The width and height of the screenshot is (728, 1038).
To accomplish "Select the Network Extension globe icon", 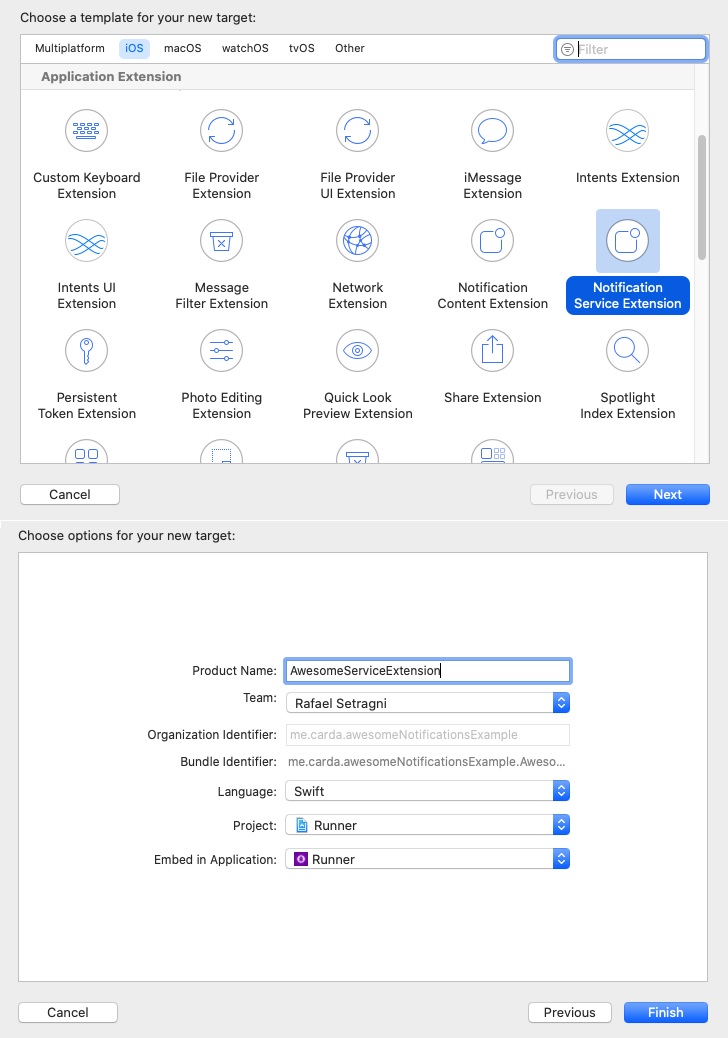I will point(357,240).
